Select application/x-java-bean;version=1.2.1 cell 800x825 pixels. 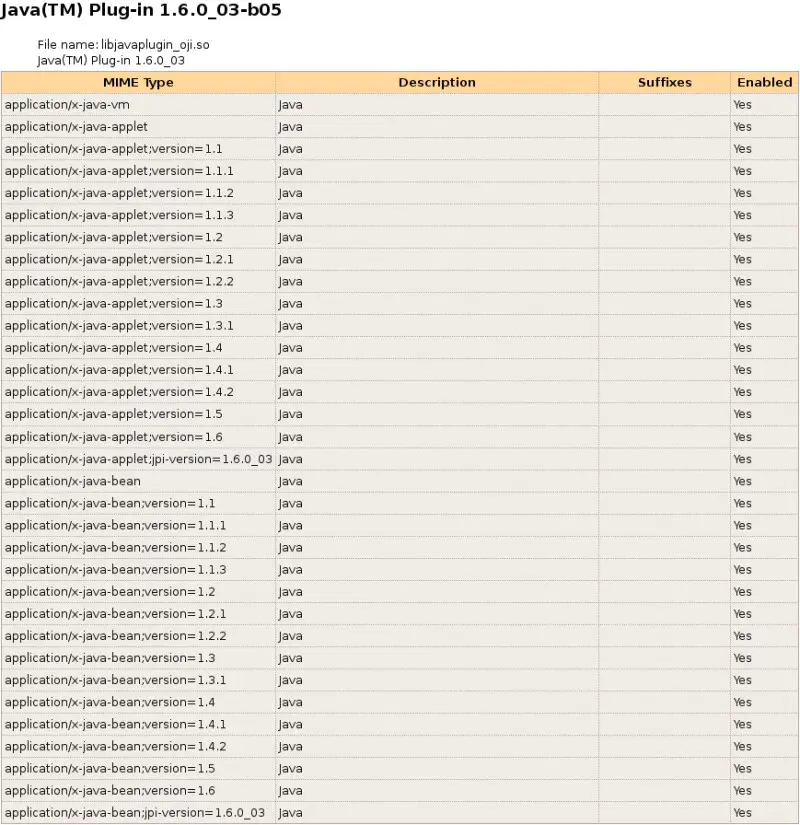(138, 613)
